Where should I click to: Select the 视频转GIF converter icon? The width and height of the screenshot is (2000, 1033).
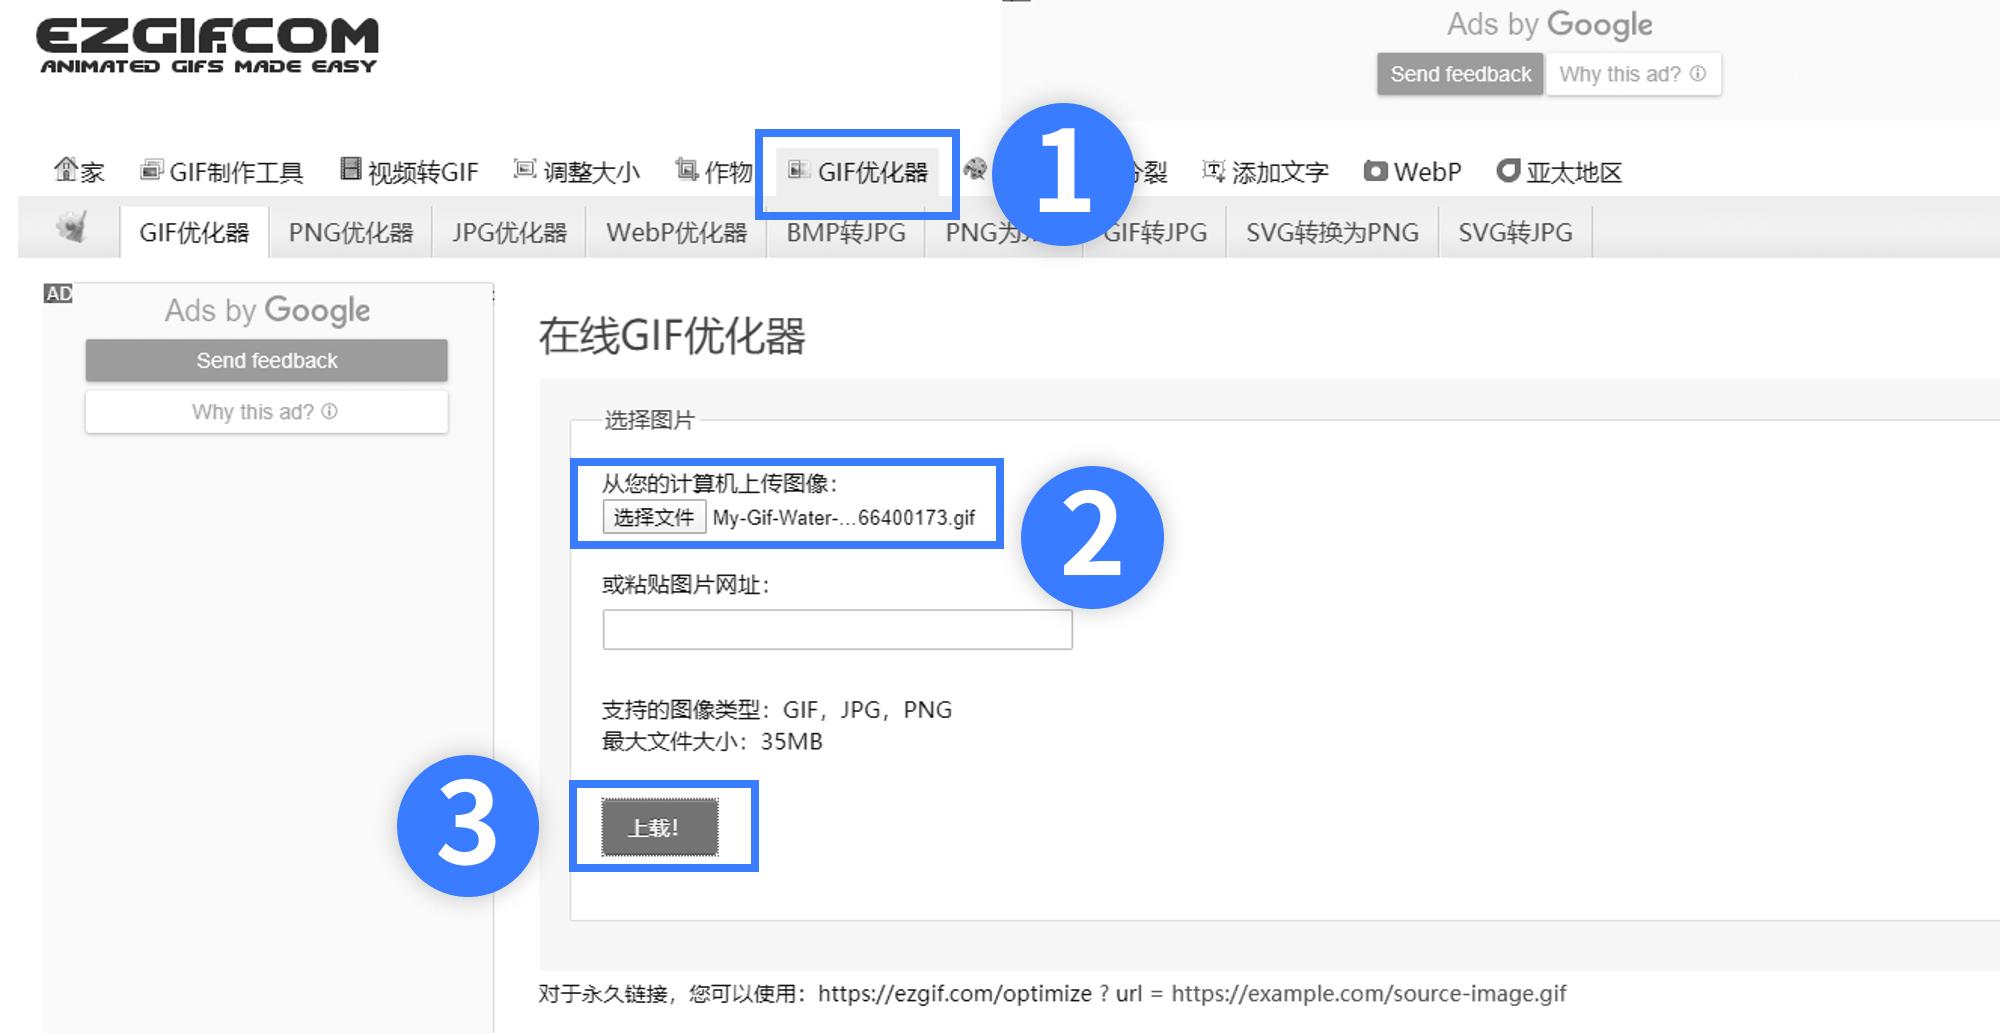pos(350,169)
